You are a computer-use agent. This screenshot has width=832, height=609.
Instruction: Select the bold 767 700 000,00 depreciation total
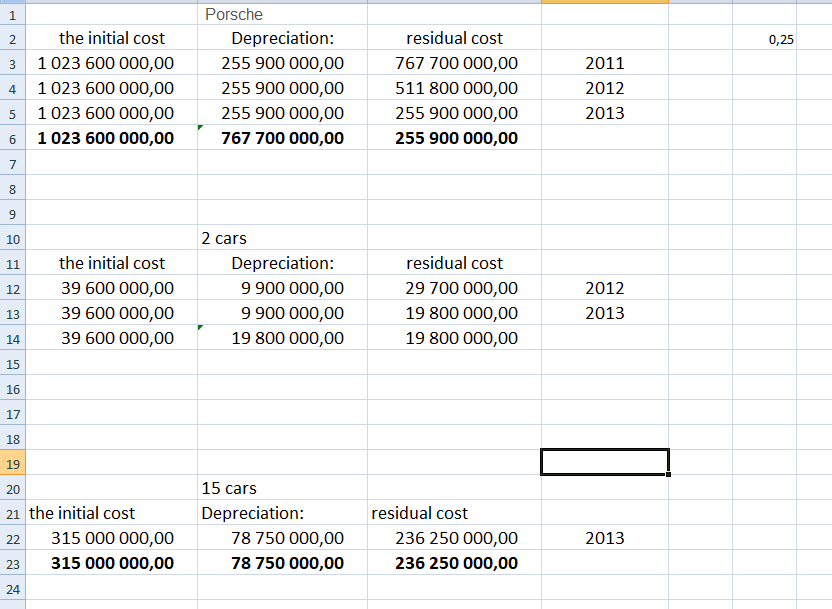[283, 138]
